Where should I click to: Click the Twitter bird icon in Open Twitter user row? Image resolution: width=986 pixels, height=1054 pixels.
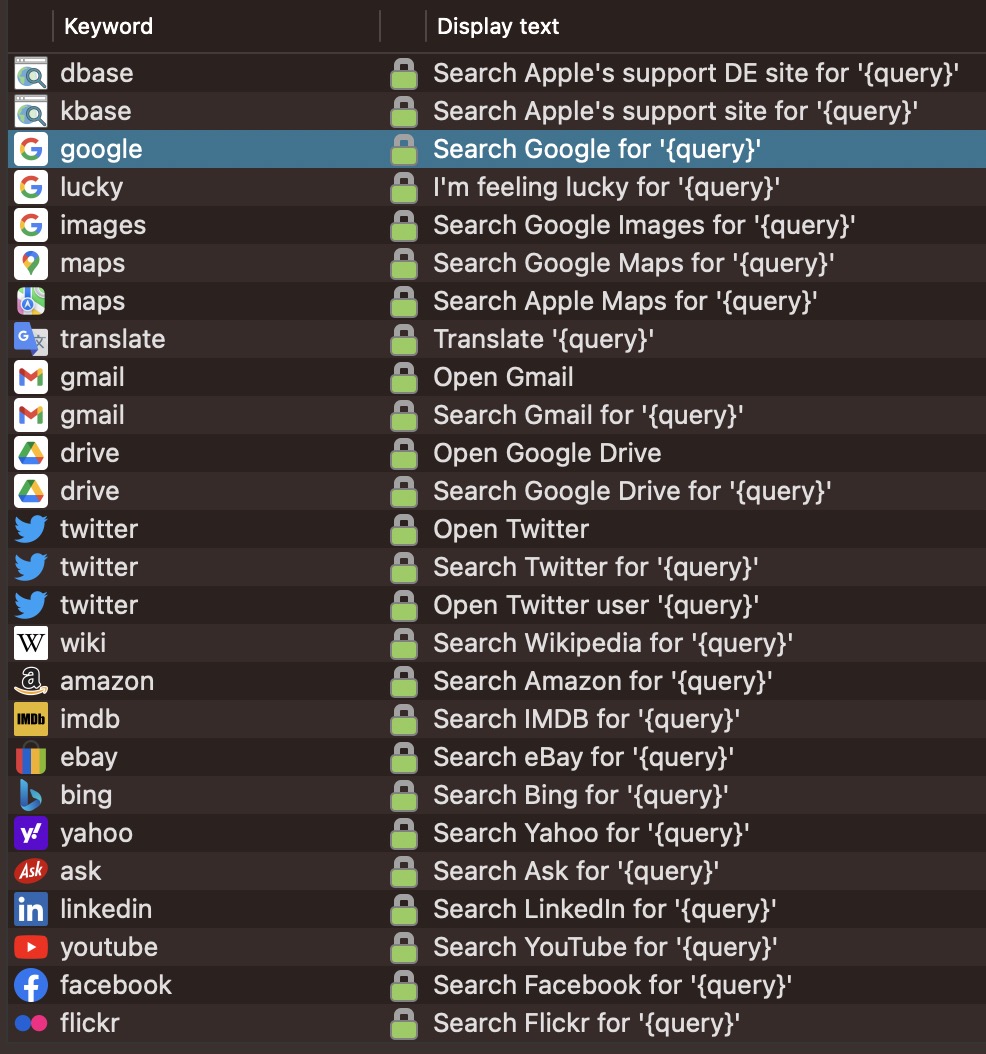pyautogui.click(x=31, y=605)
